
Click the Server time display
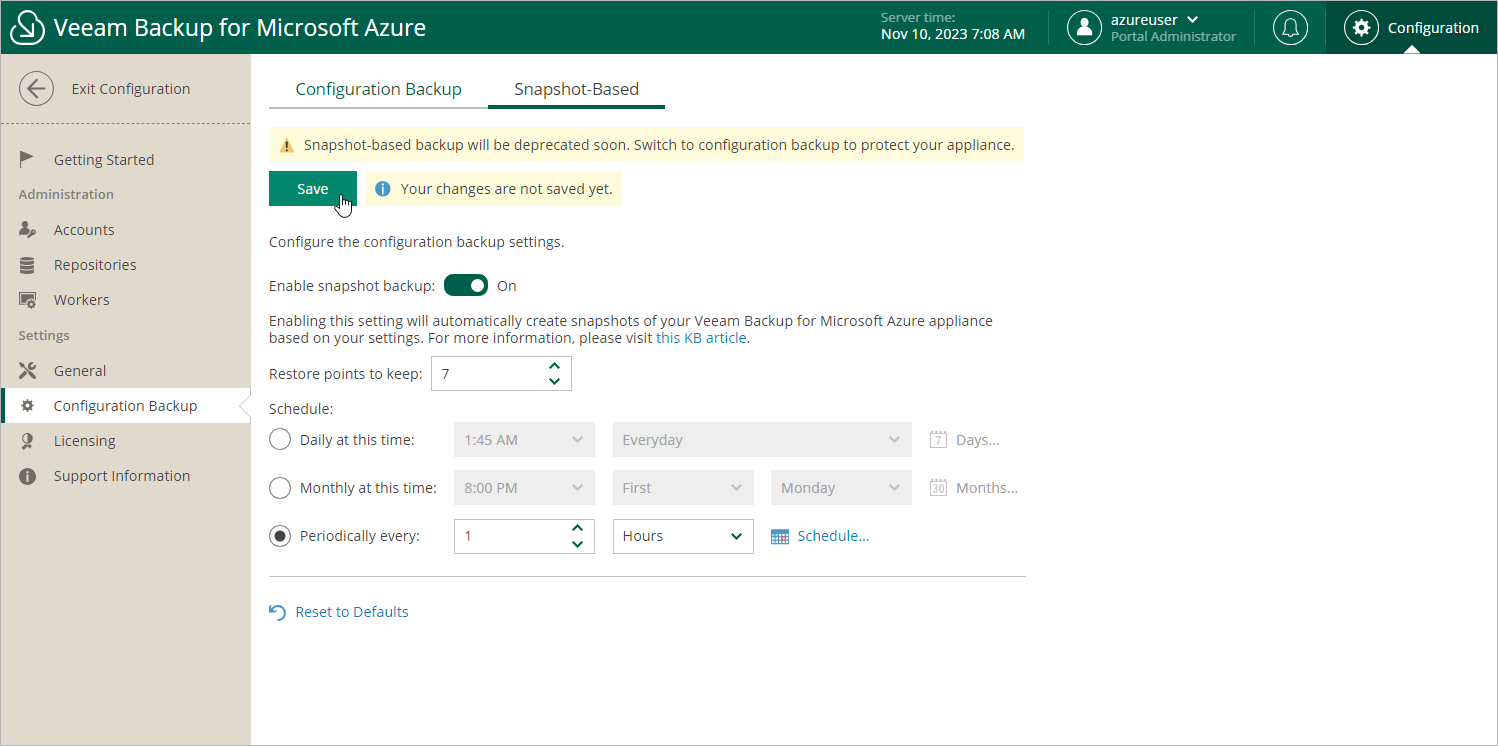953,27
